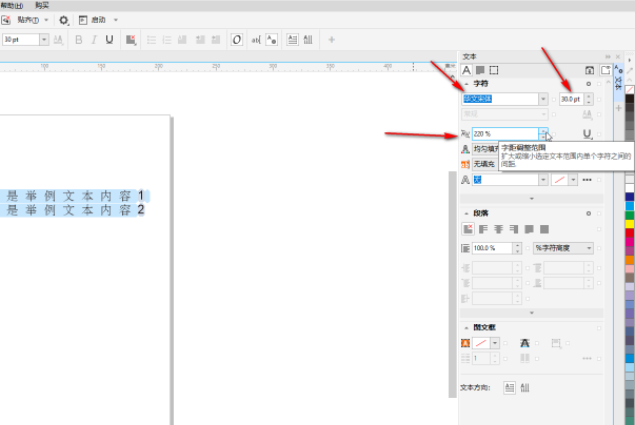635x425 pixels.
Task: Open the line spacing unit dropdown
Action: (589, 248)
